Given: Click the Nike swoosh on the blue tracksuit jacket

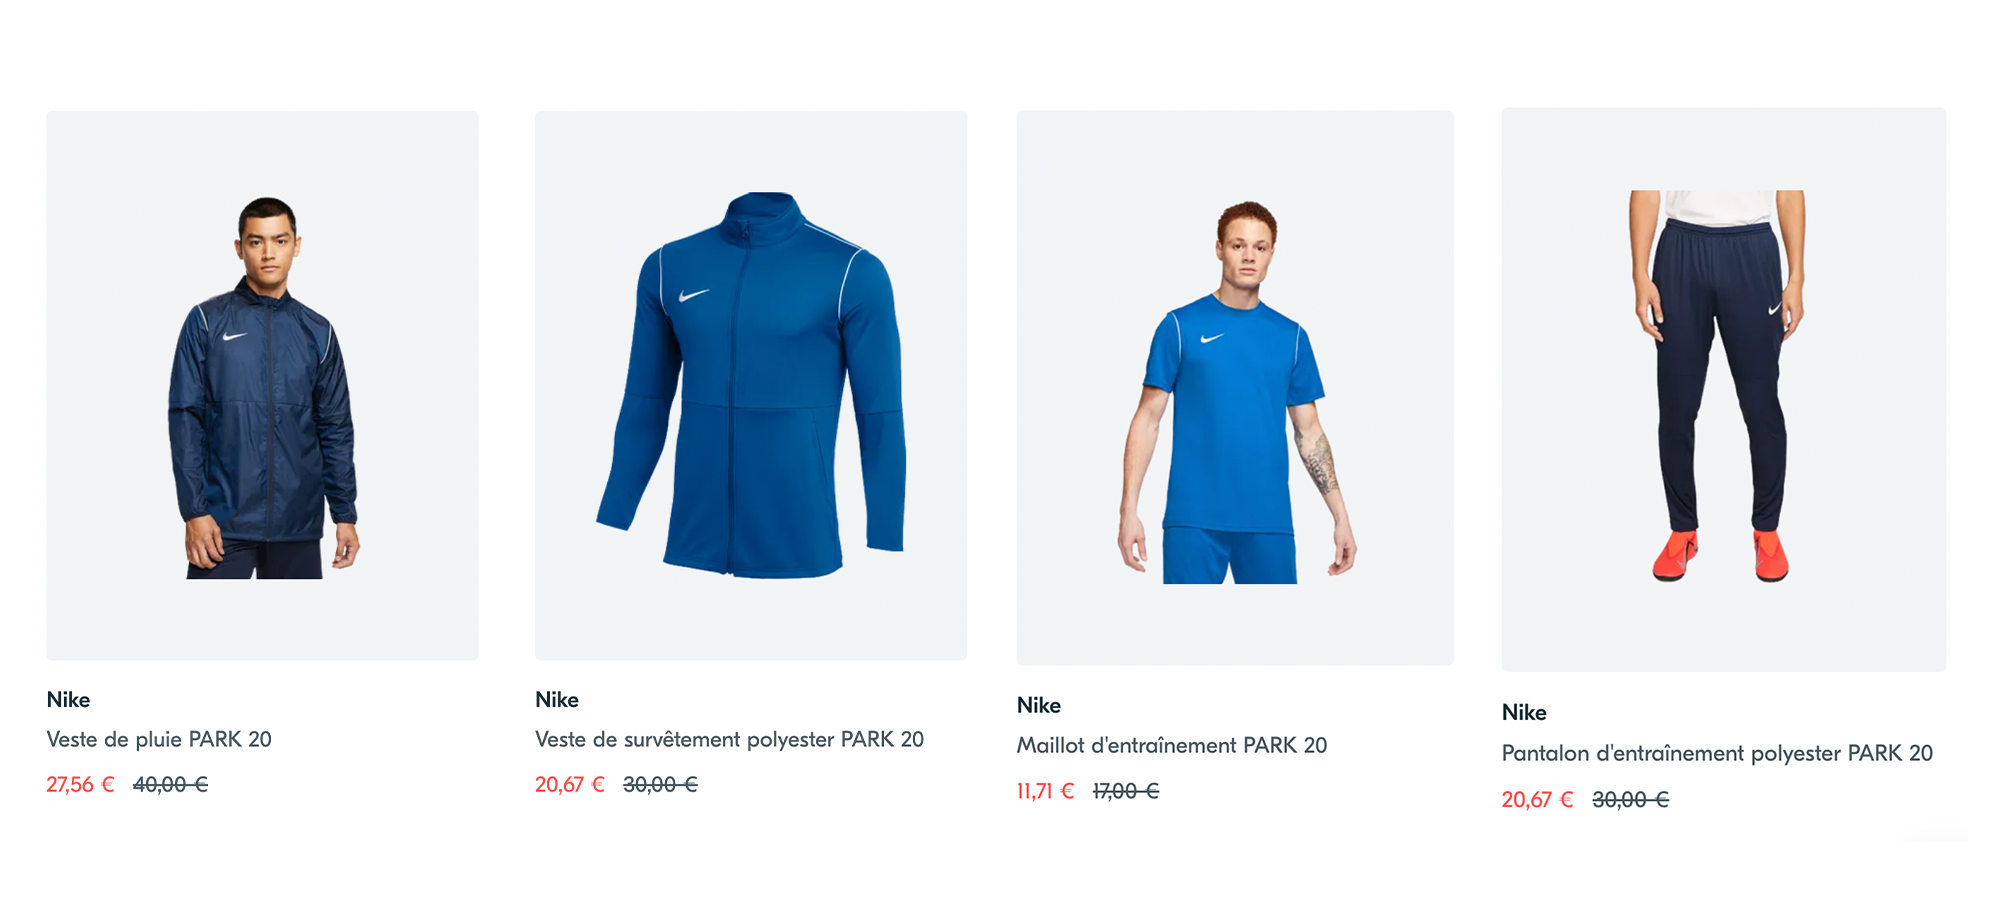Looking at the screenshot, I should coord(693,295).
